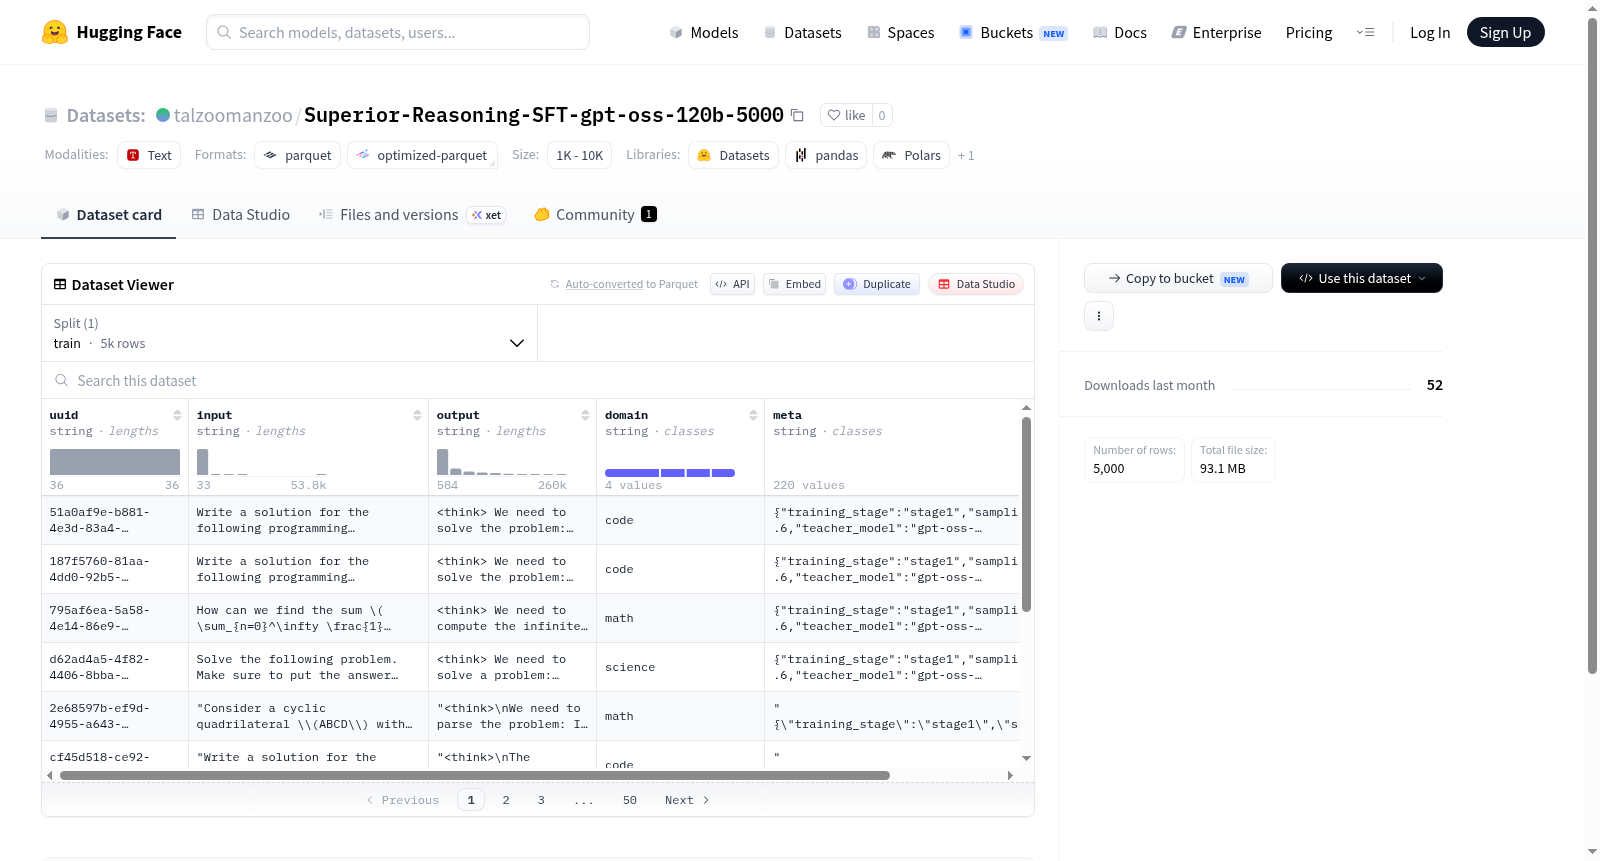
Task: Click Copy to bucket button
Action: [x=1178, y=278]
